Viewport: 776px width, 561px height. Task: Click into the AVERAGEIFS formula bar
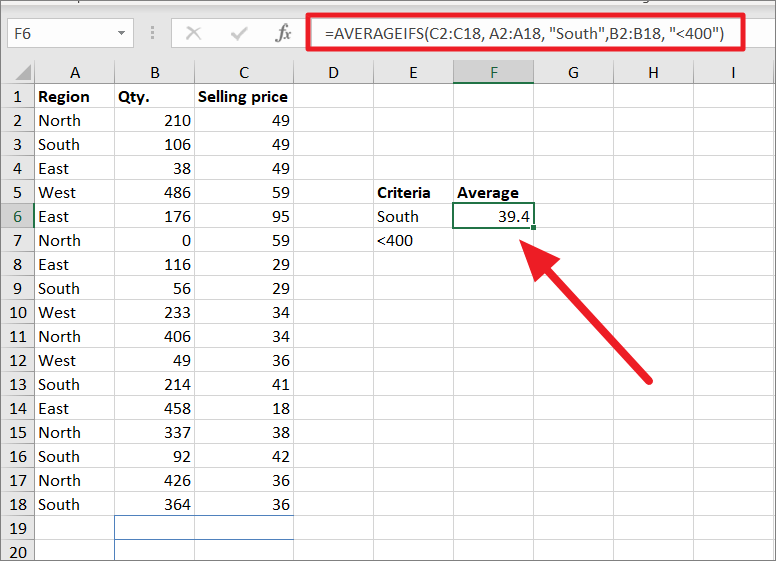[525, 33]
